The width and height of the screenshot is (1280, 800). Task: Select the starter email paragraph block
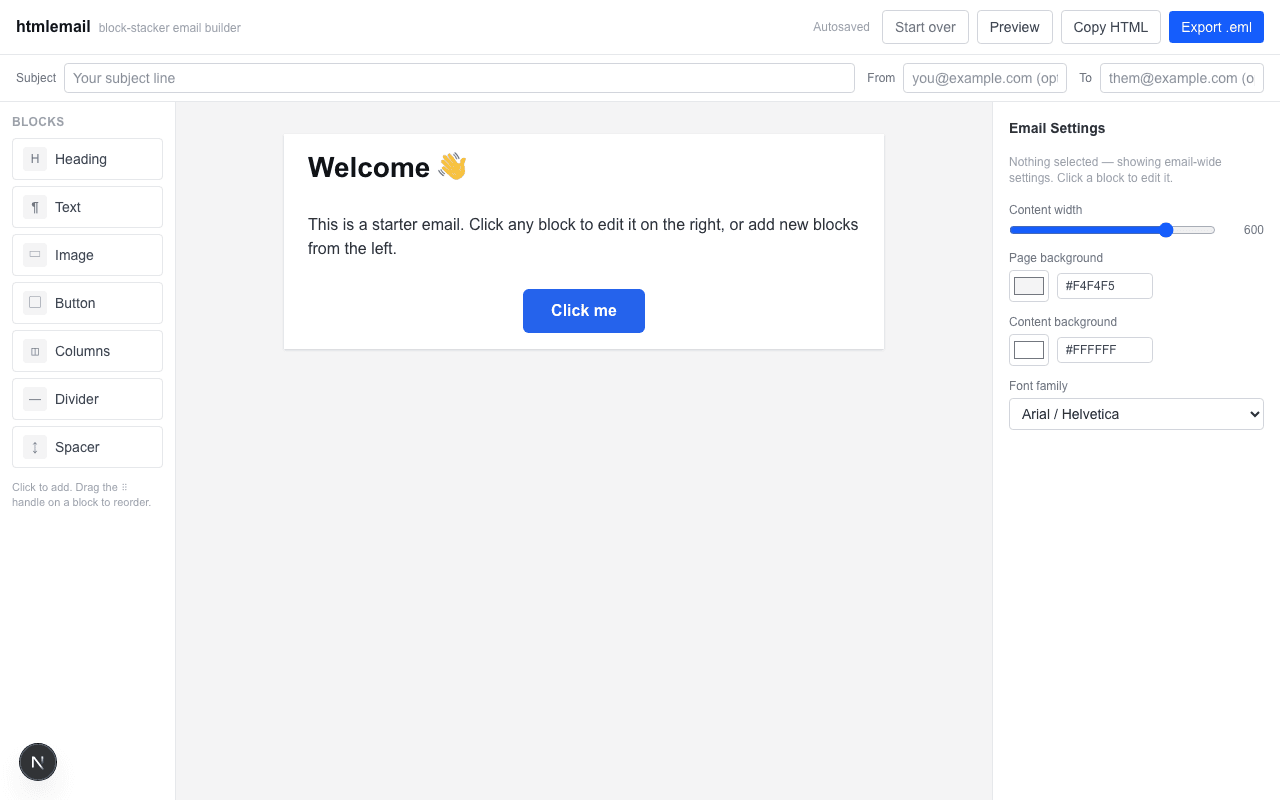(584, 237)
